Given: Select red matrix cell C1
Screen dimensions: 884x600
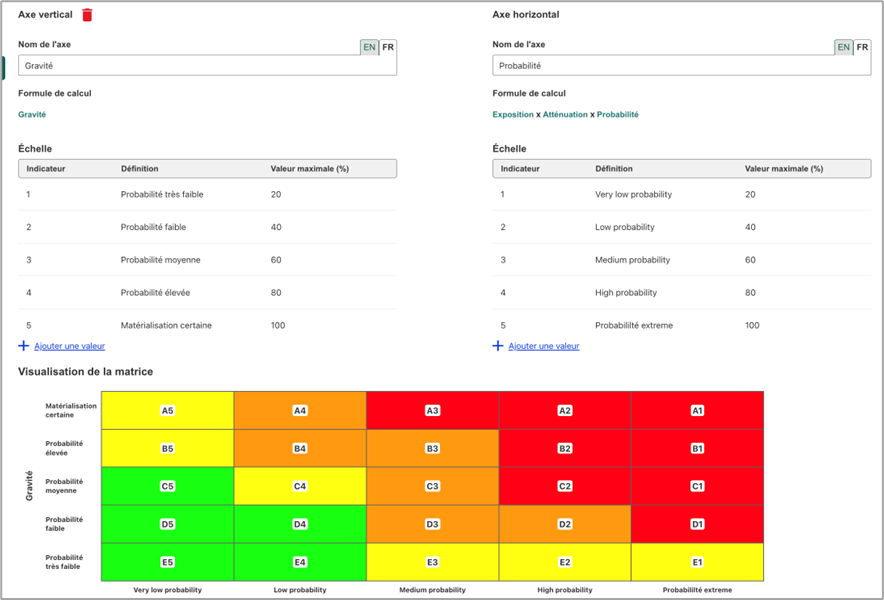Looking at the screenshot, I should [697, 486].
